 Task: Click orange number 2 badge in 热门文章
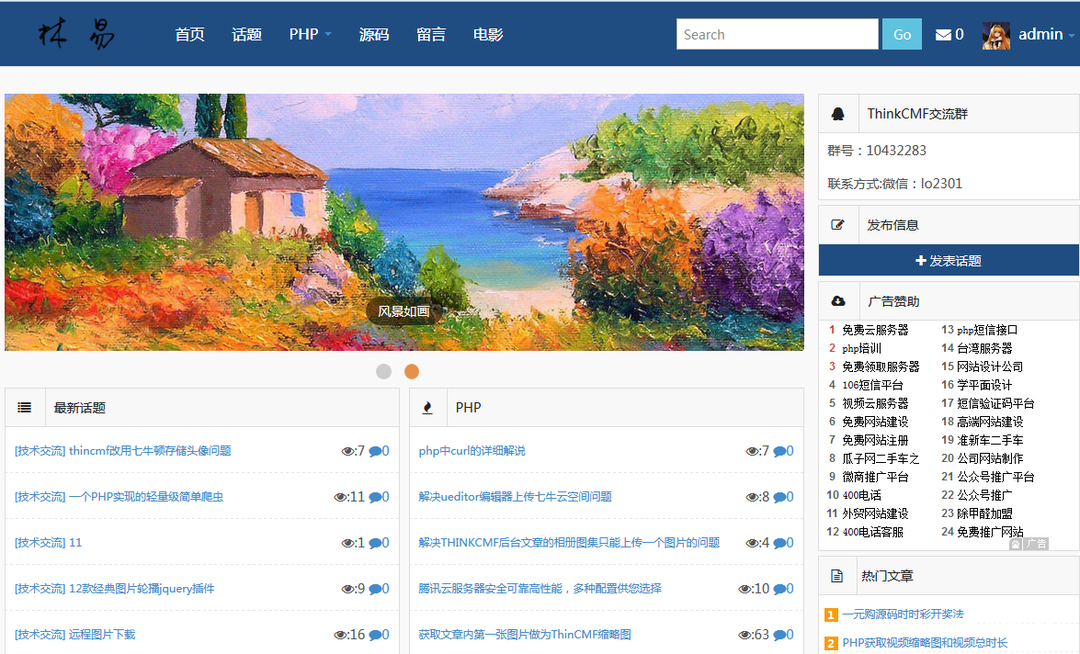pyautogui.click(x=831, y=644)
